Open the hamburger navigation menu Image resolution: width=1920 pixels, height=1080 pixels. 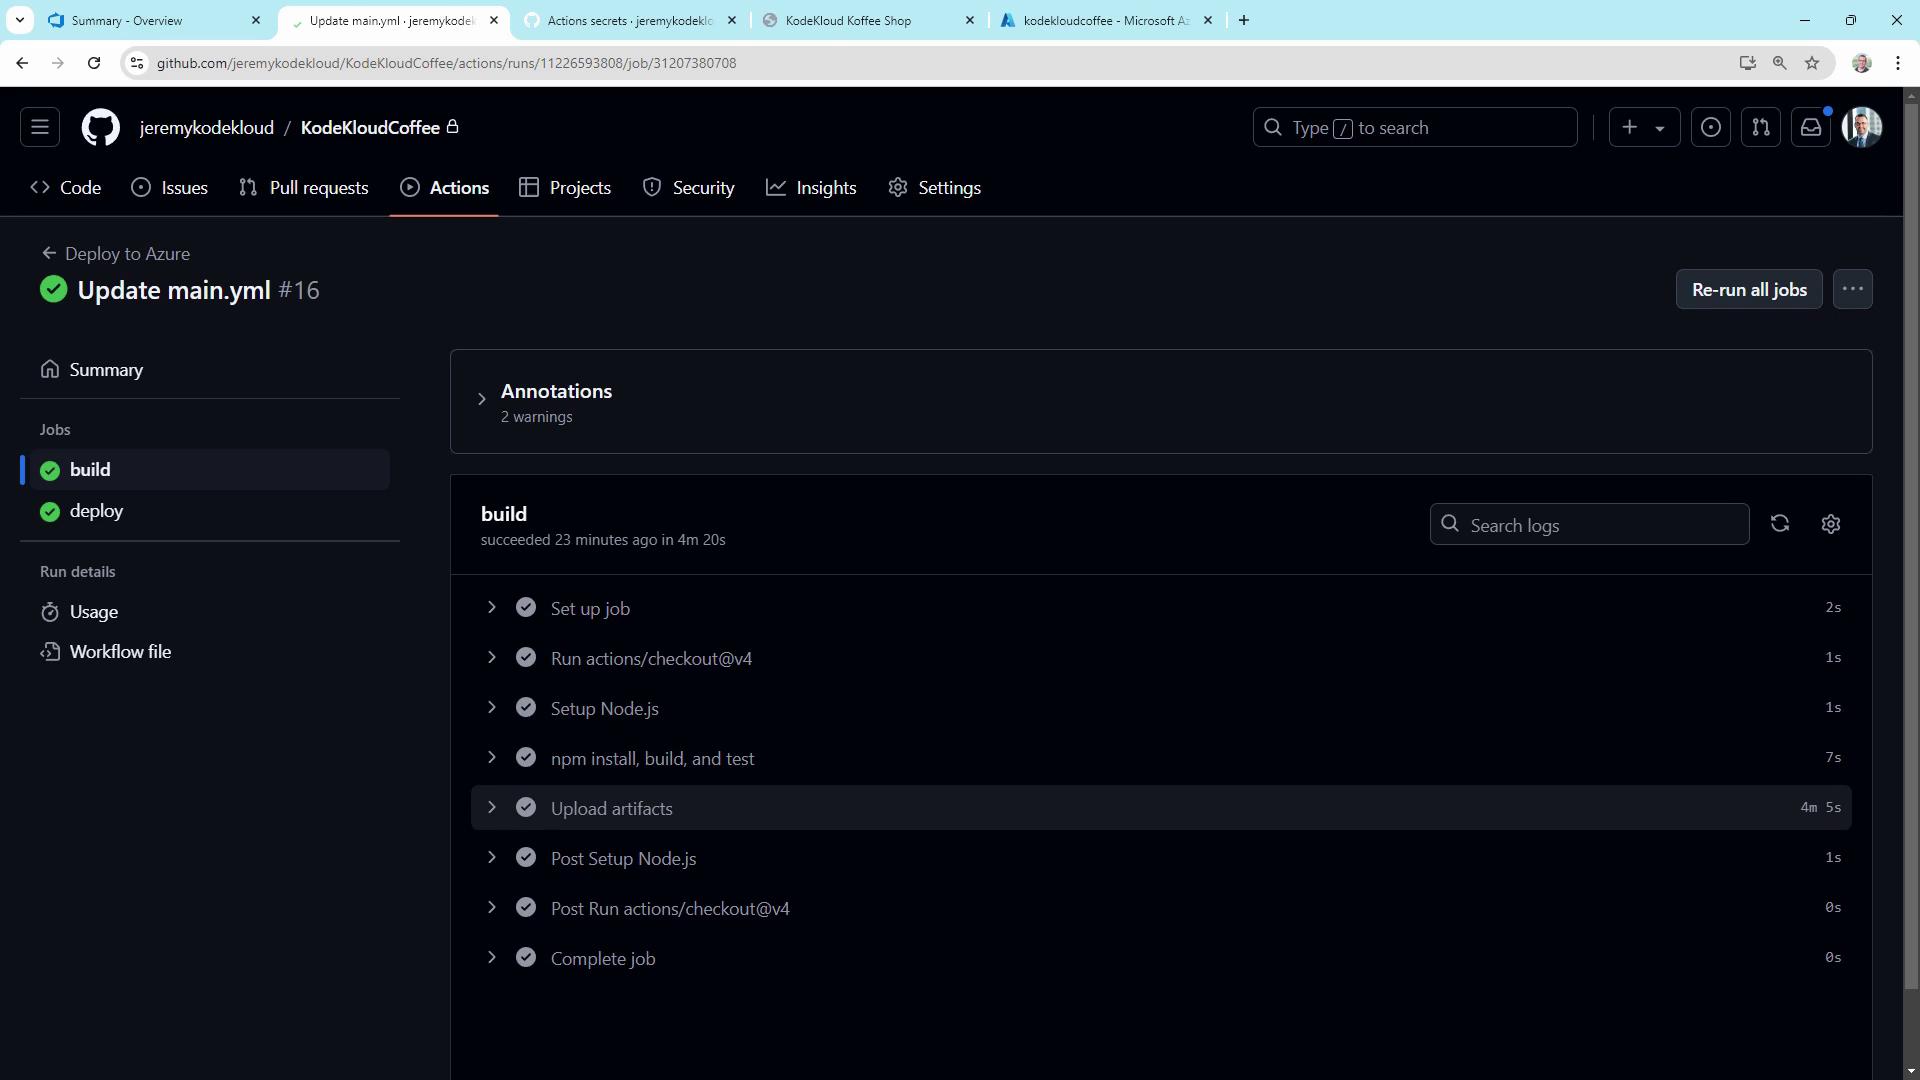(x=40, y=128)
